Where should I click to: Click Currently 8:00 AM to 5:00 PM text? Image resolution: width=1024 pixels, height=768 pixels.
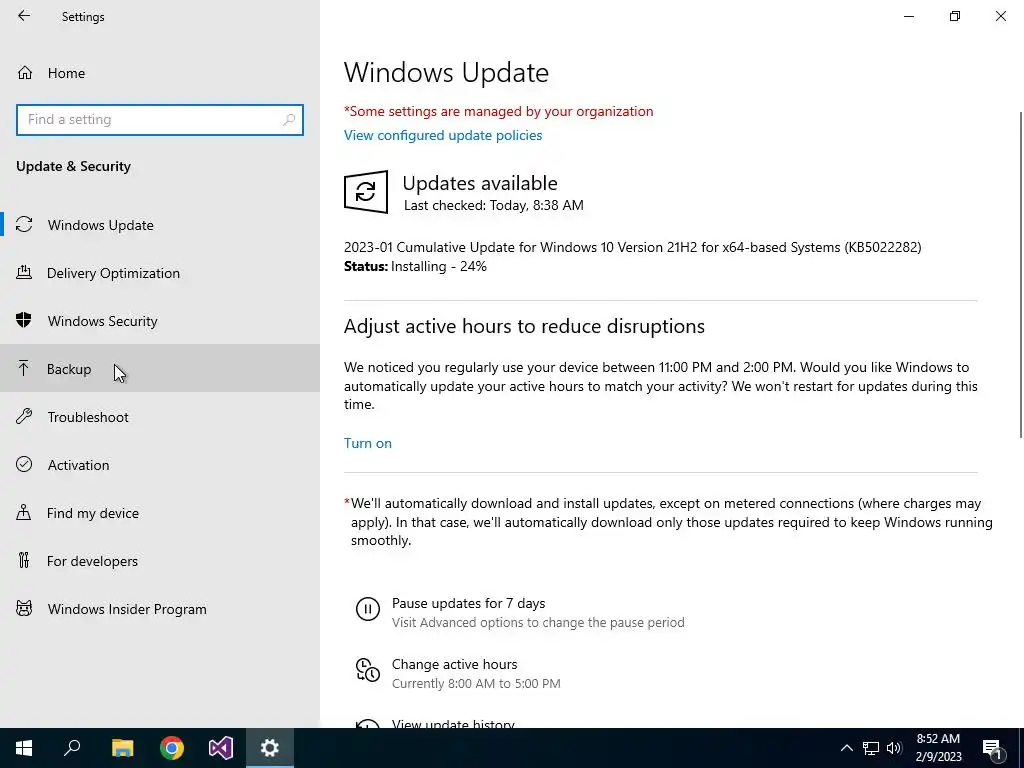pos(476,683)
